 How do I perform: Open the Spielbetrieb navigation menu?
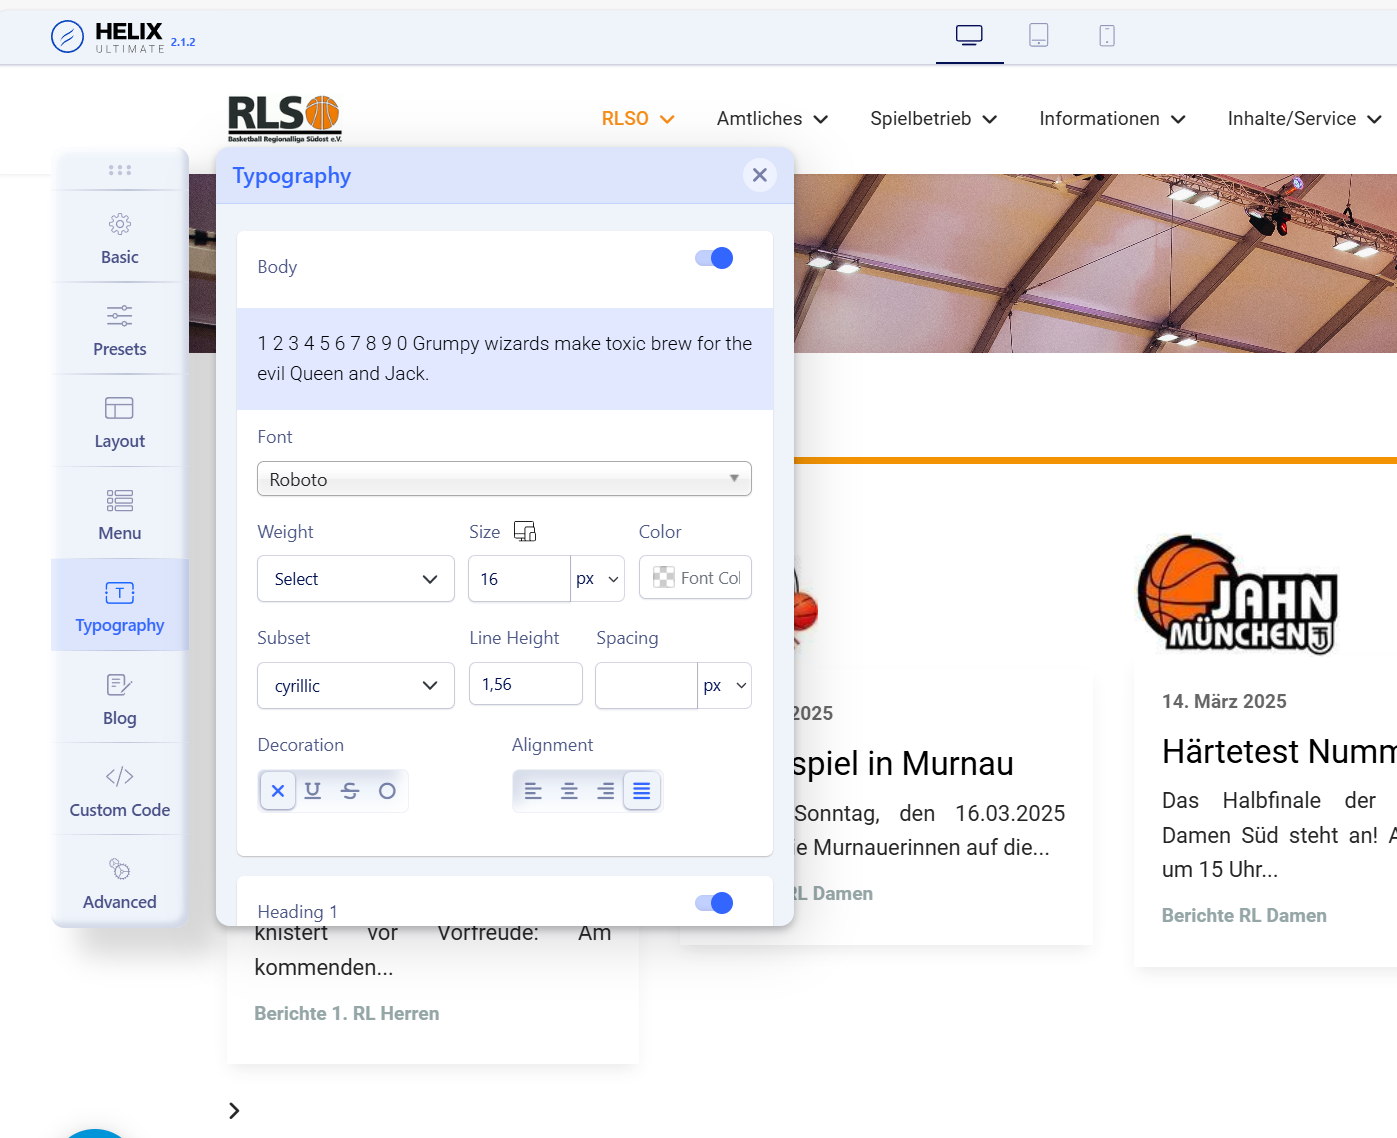coord(933,119)
